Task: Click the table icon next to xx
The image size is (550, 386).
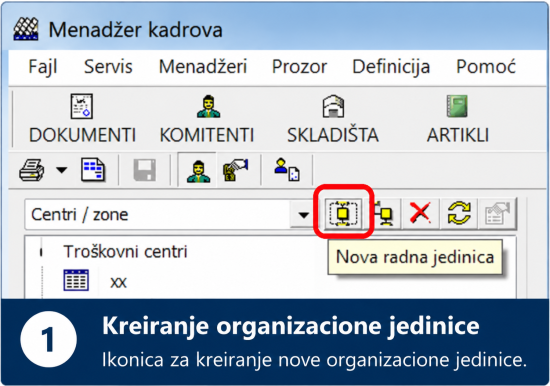Action: point(76,280)
